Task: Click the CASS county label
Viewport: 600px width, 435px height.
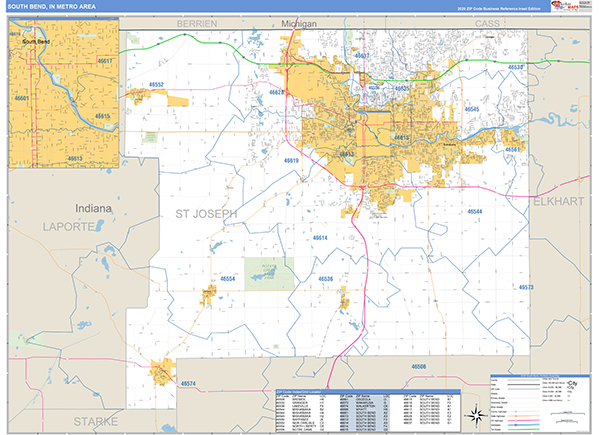Action: [490, 22]
